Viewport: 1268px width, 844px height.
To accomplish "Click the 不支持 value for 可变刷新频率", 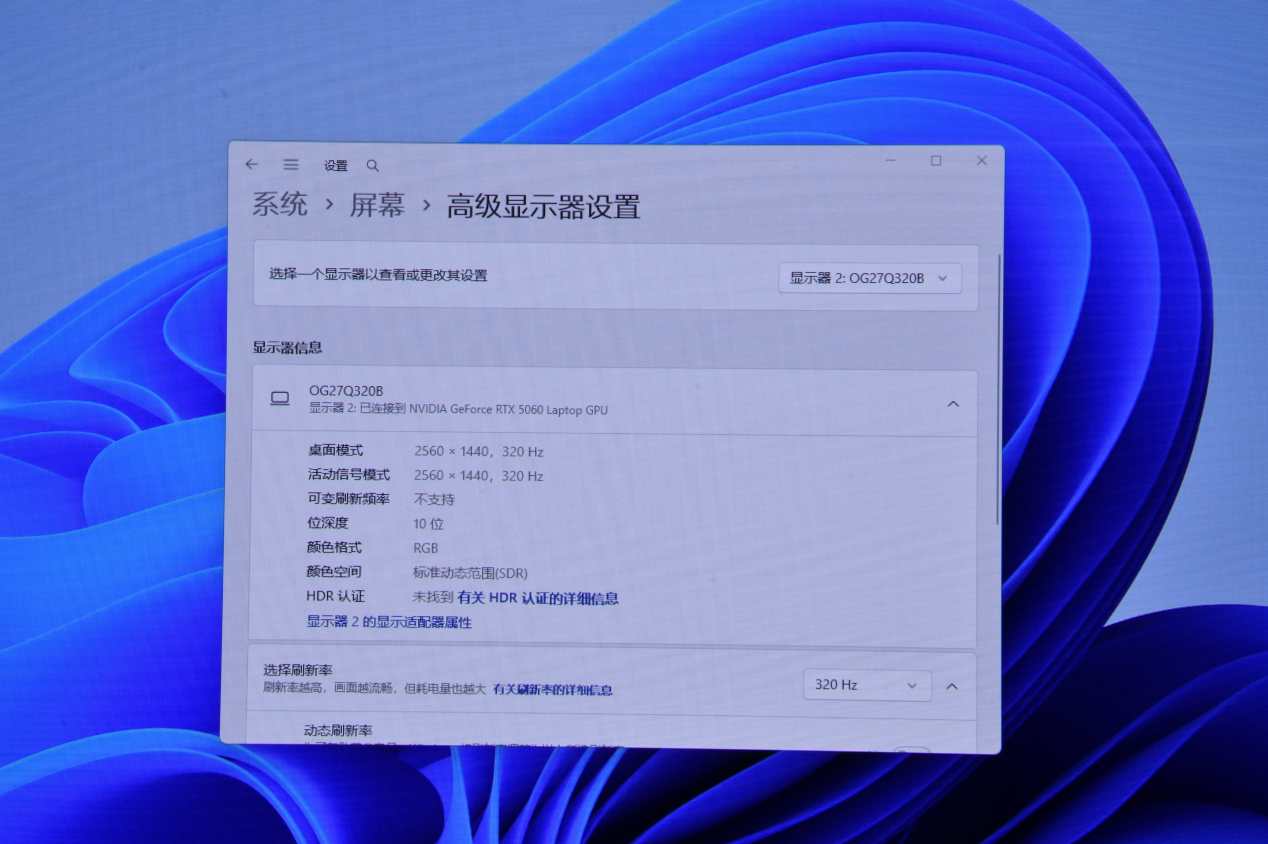I will click(x=434, y=499).
